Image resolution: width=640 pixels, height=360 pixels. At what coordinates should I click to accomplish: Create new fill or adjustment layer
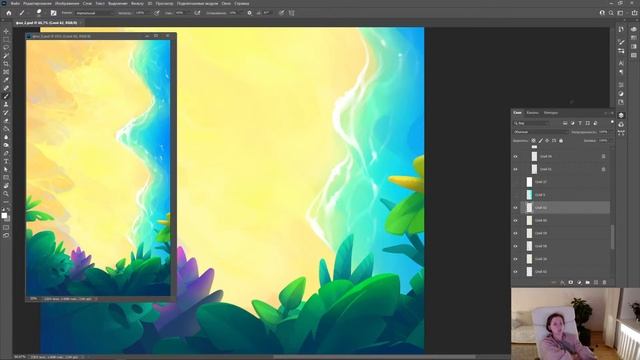(579, 282)
